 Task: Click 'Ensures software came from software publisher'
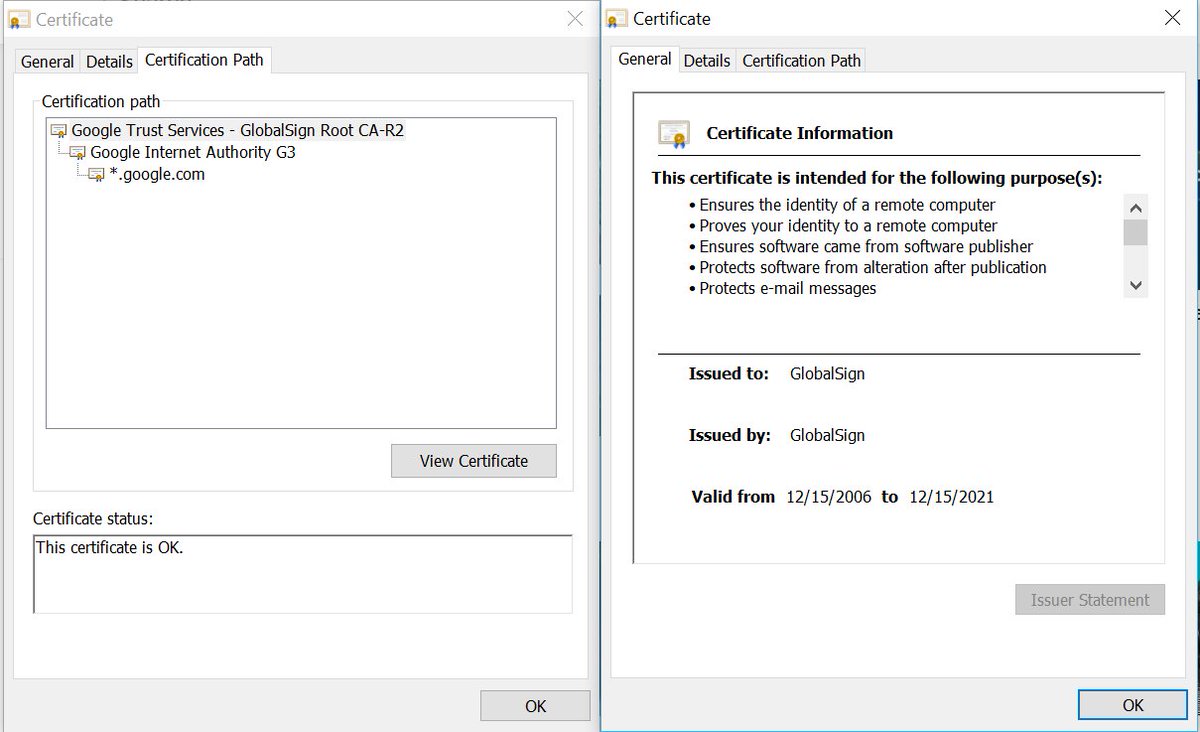[866, 246]
